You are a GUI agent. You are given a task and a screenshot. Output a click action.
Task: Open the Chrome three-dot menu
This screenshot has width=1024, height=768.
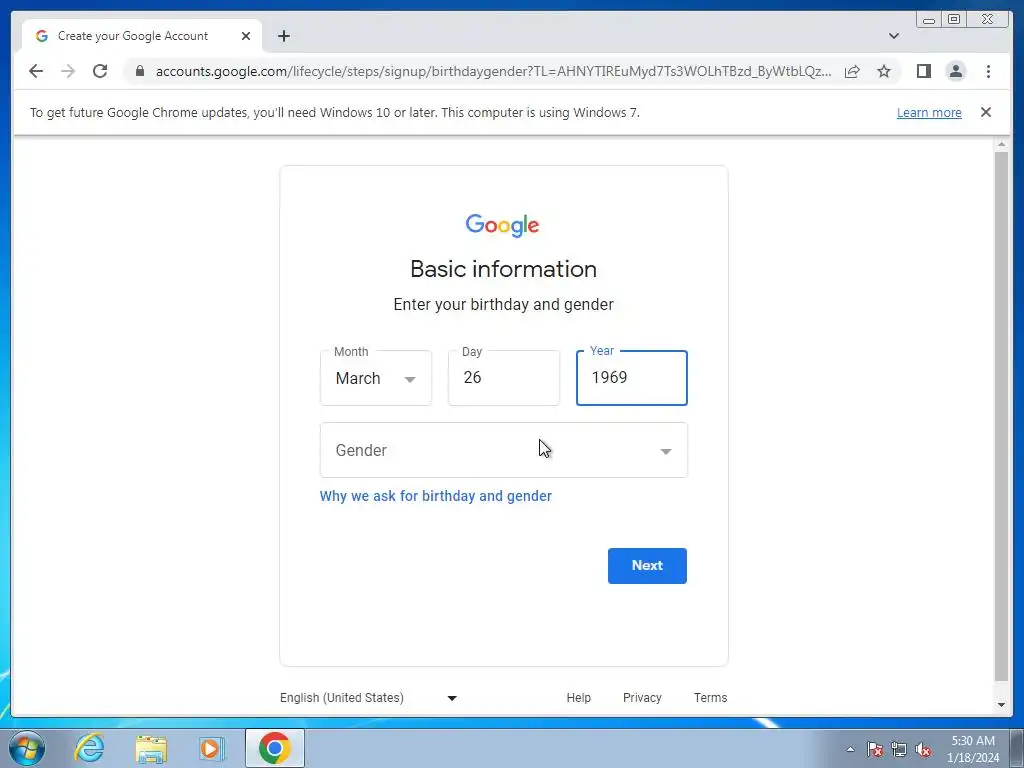tap(989, 71)
